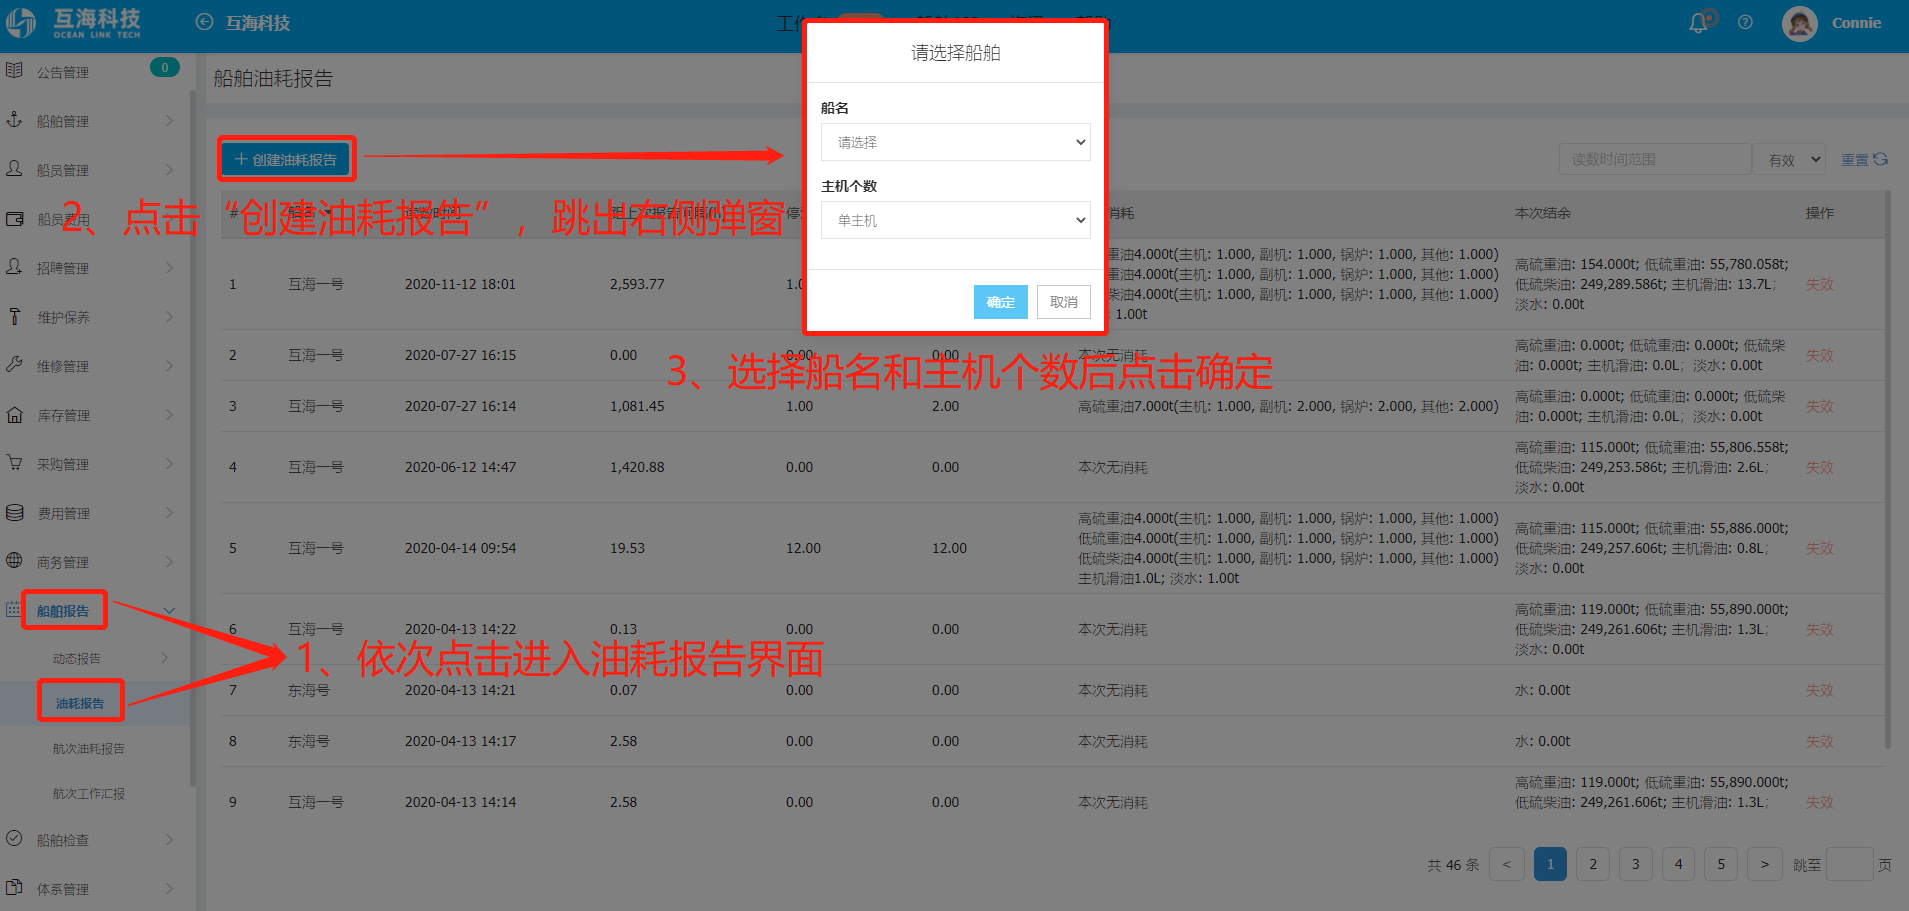The image size is (1909, 911).
Task: Click the 重置 reset link
Action: [x=1855, y=160]
